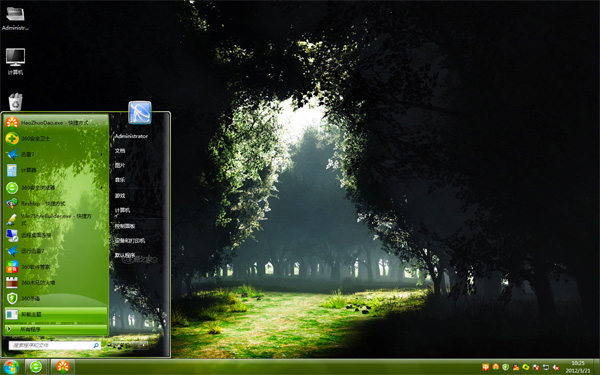Open 图片 in the Start menu
The width and height of the screenshot is (600, 375).
point(120,165)
